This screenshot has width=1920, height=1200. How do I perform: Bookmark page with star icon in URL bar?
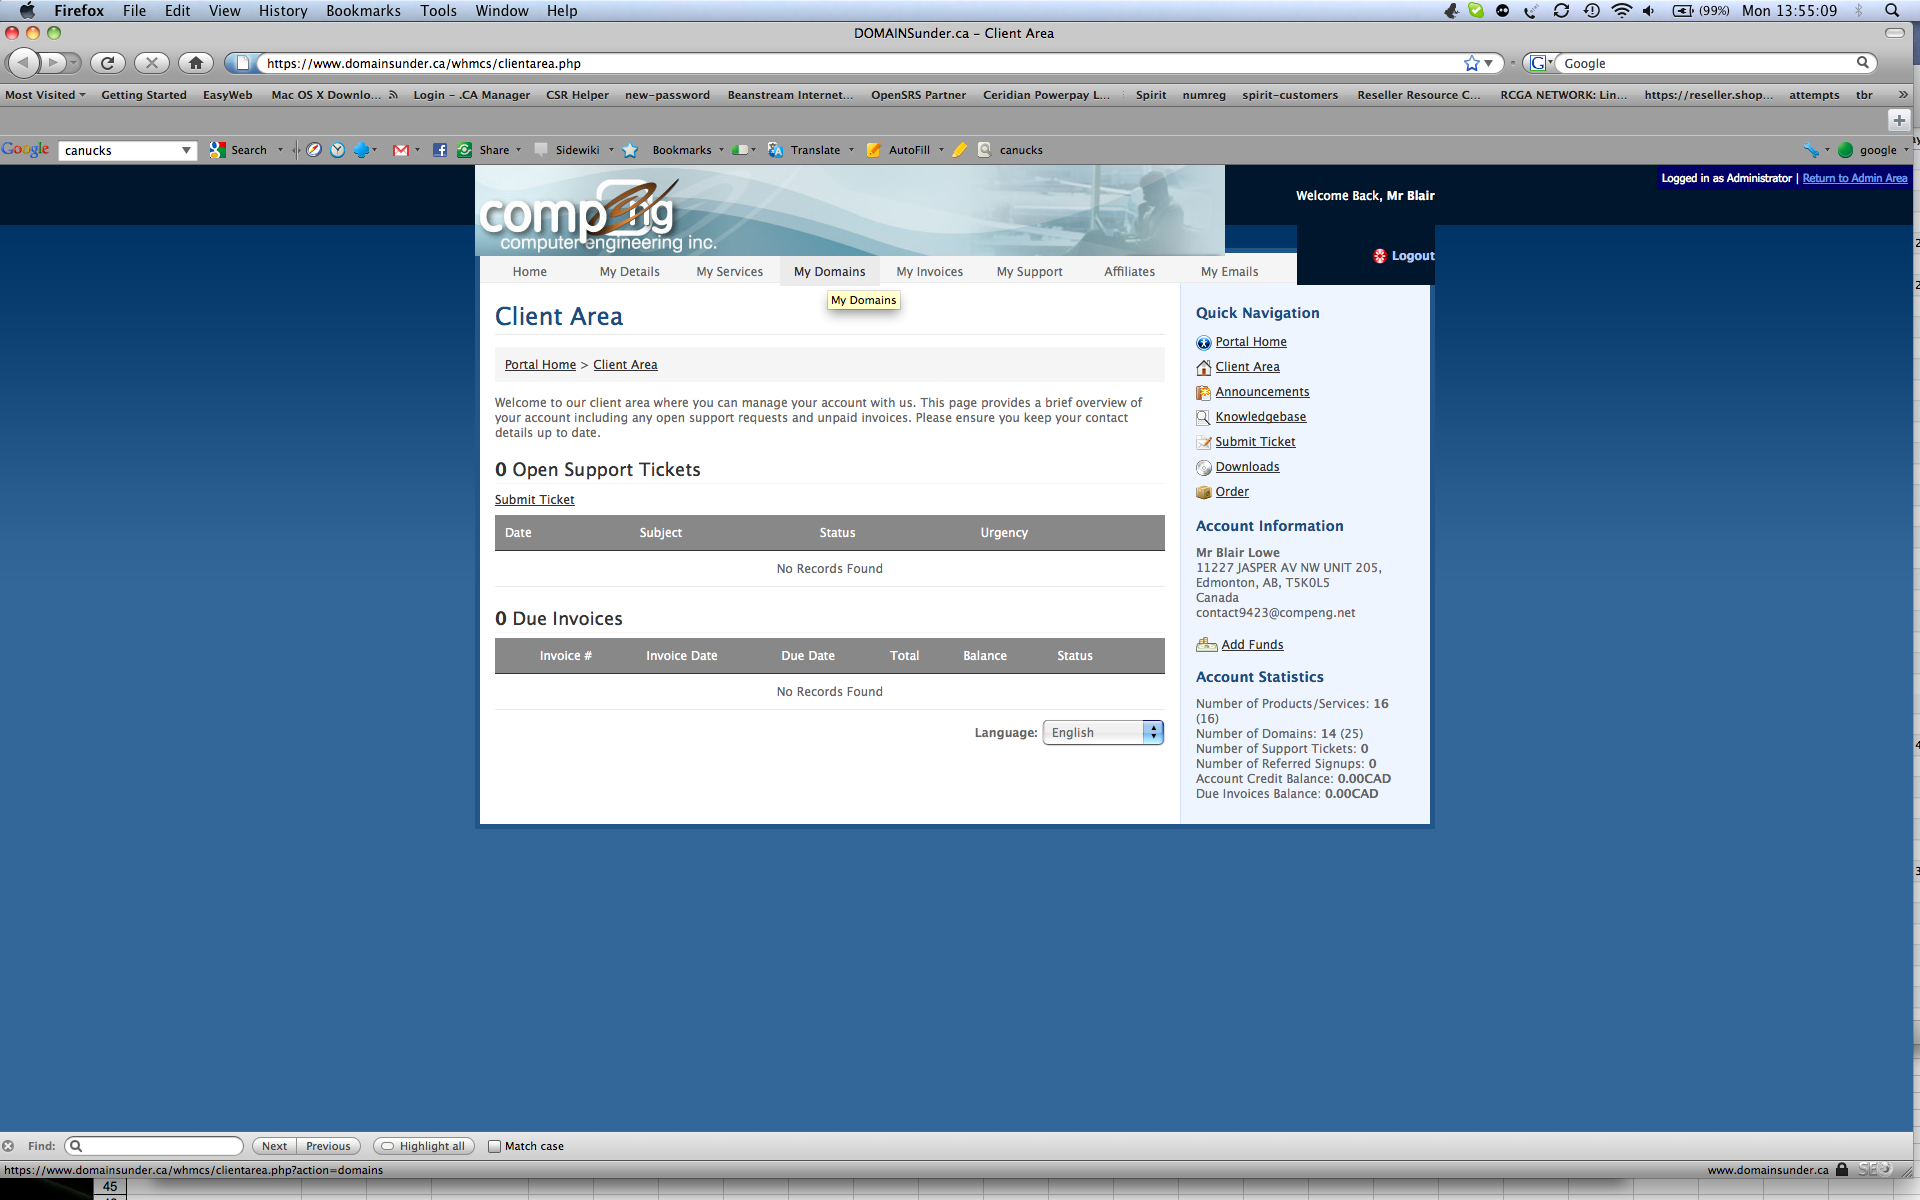coord(1472,63)
